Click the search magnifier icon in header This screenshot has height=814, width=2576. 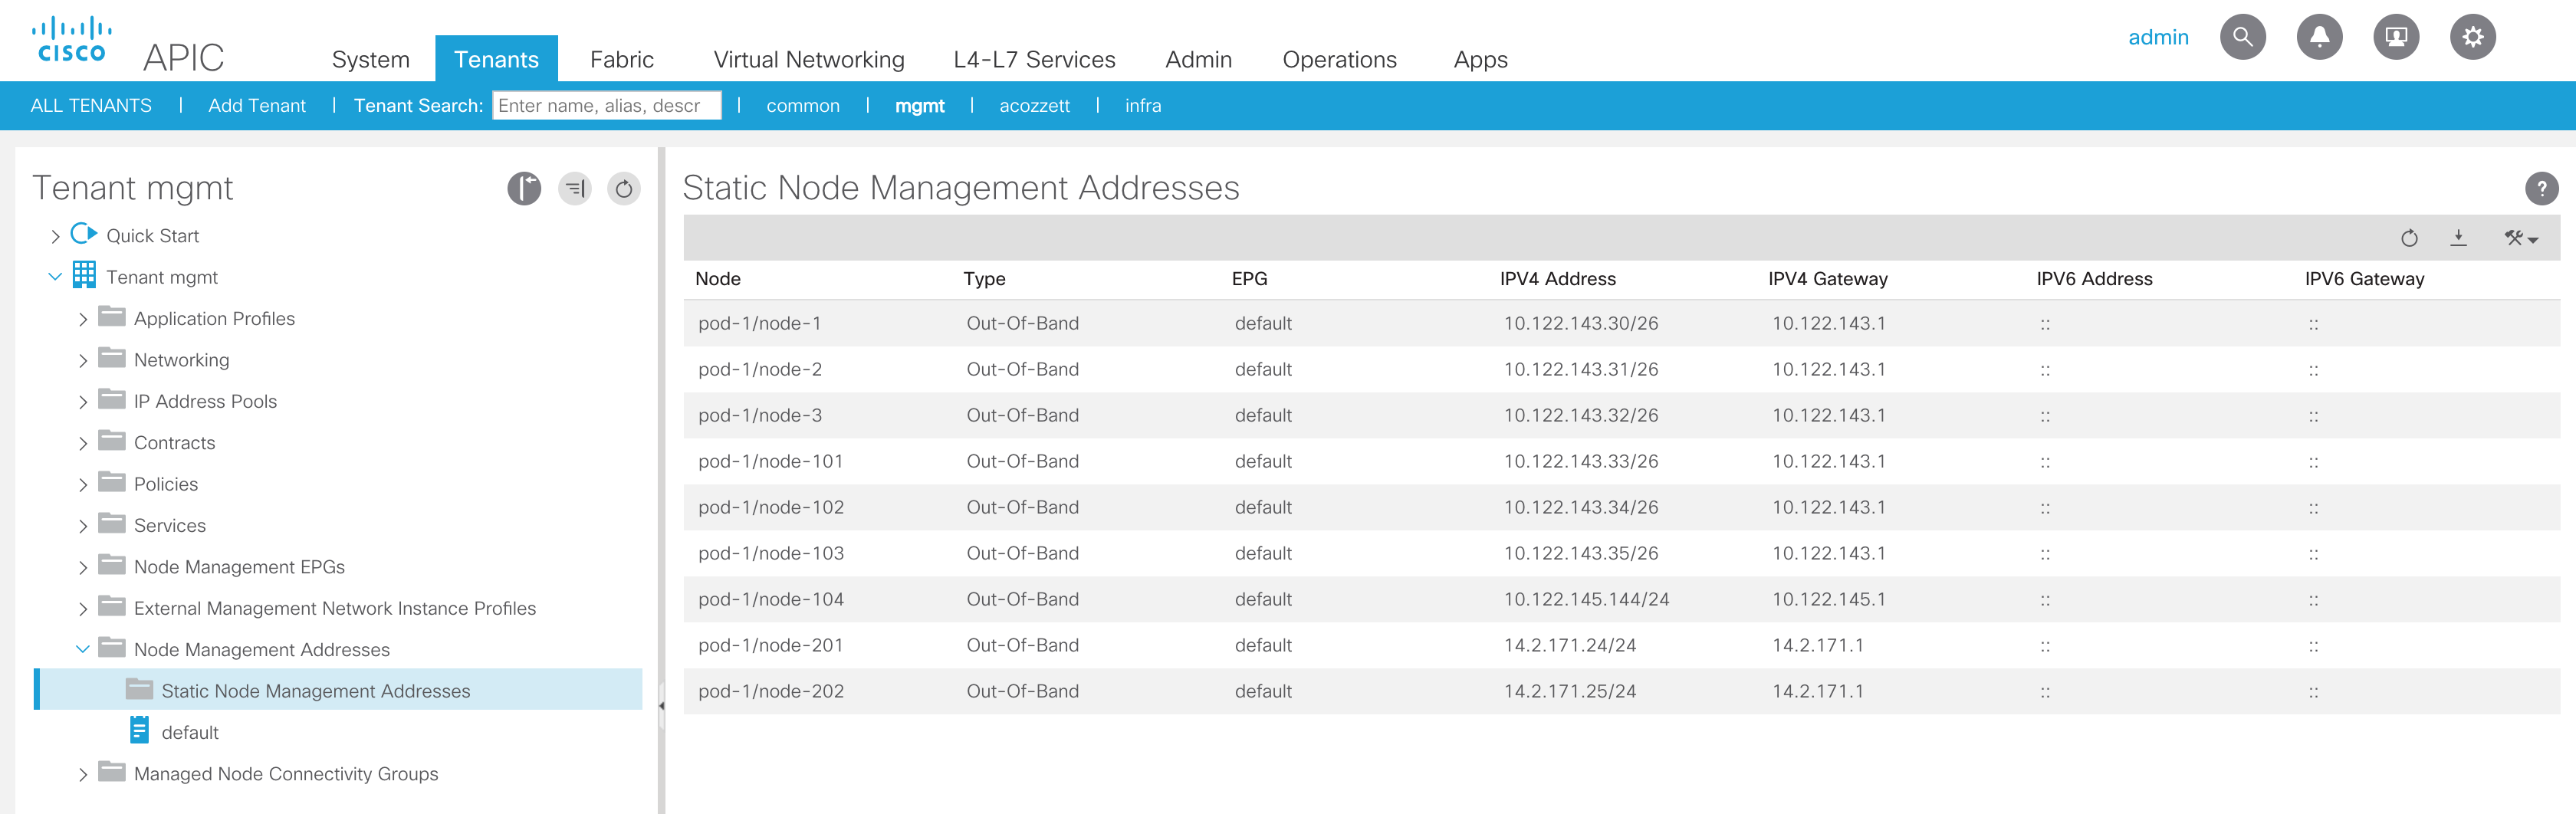click(2242, 38)
